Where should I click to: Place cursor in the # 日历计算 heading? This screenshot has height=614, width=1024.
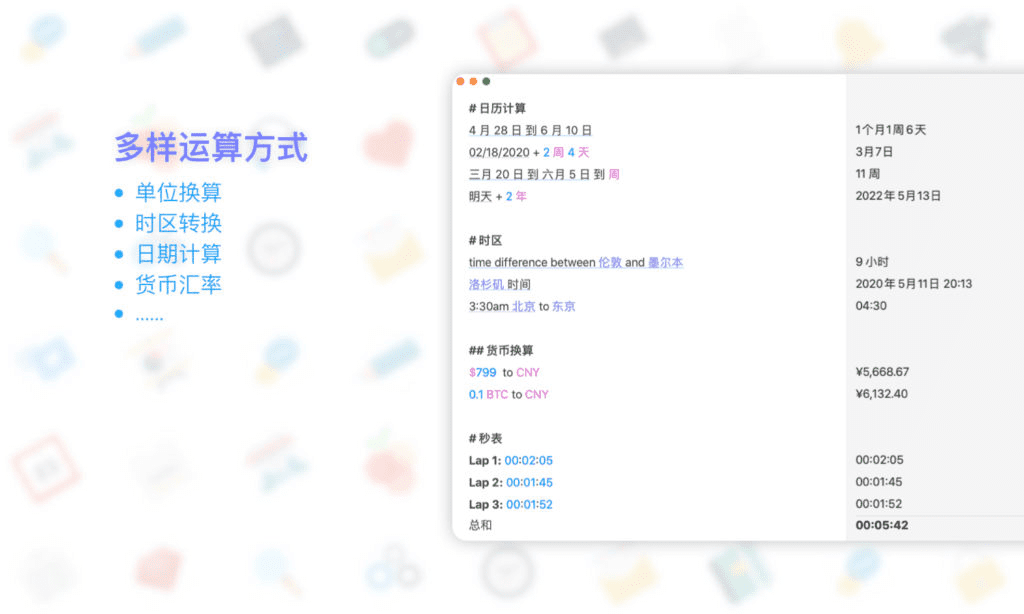[x=497, y=108]
